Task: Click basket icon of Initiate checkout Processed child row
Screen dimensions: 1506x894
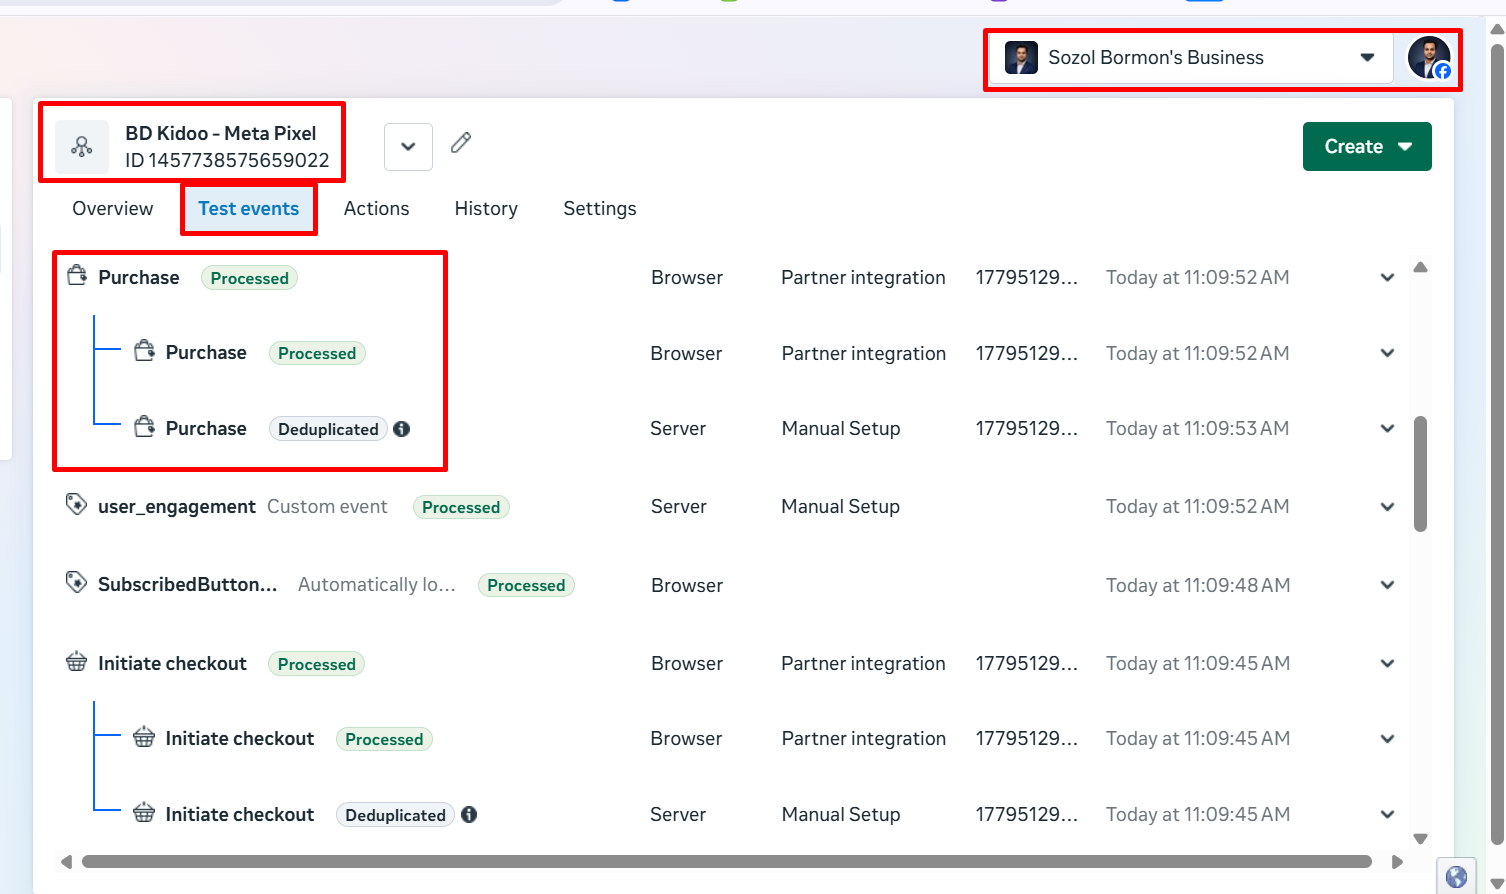Action: point(144,737)
